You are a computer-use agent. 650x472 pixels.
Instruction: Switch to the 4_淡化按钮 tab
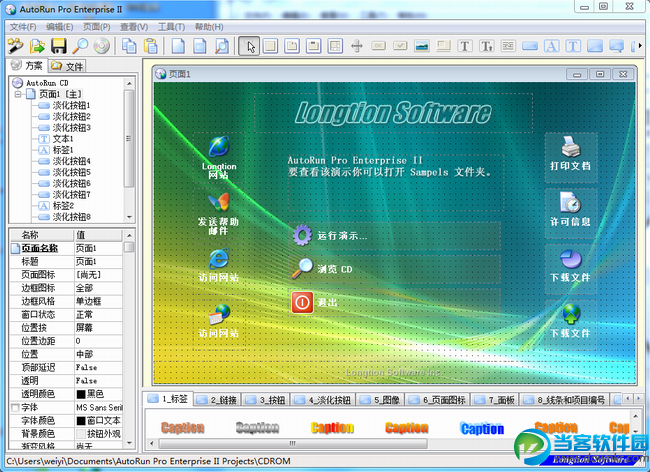click(323, 399)
